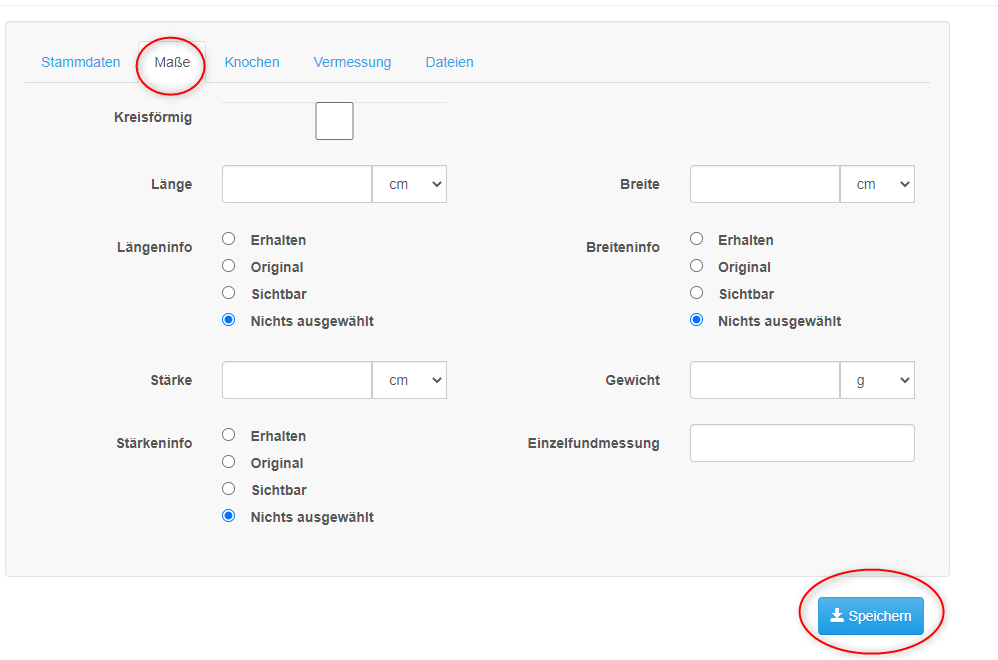
Task: Switch to the Stammdaten tab
Action: click(81, 62)
